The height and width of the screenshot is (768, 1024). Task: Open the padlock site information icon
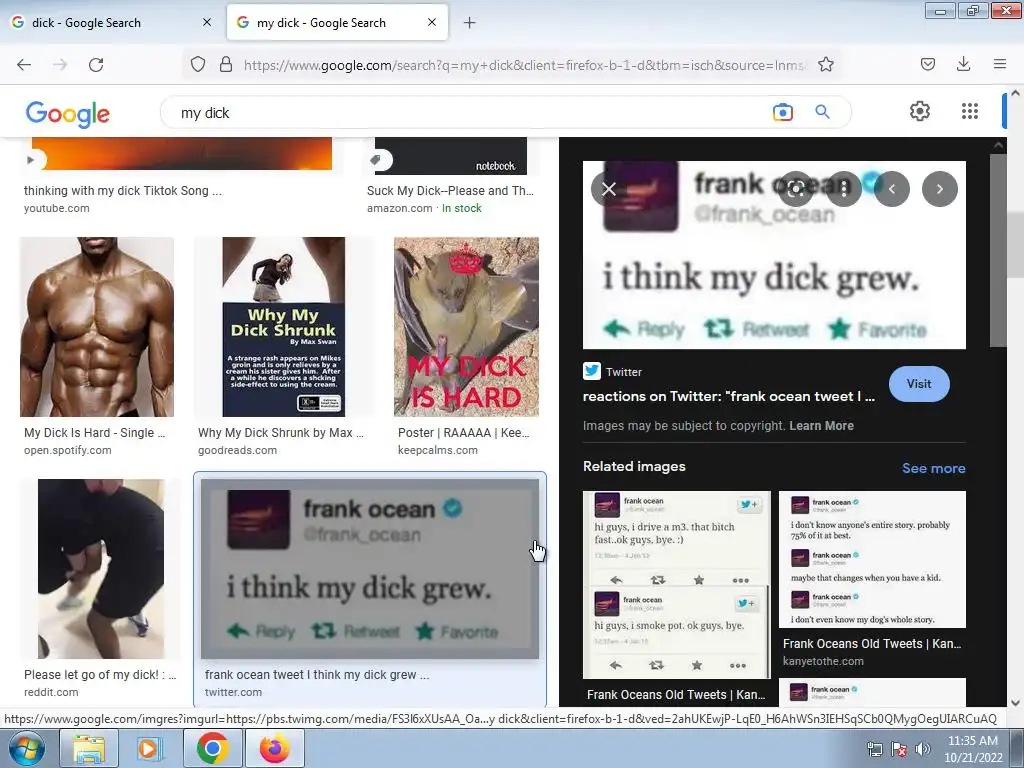[226, 64]
